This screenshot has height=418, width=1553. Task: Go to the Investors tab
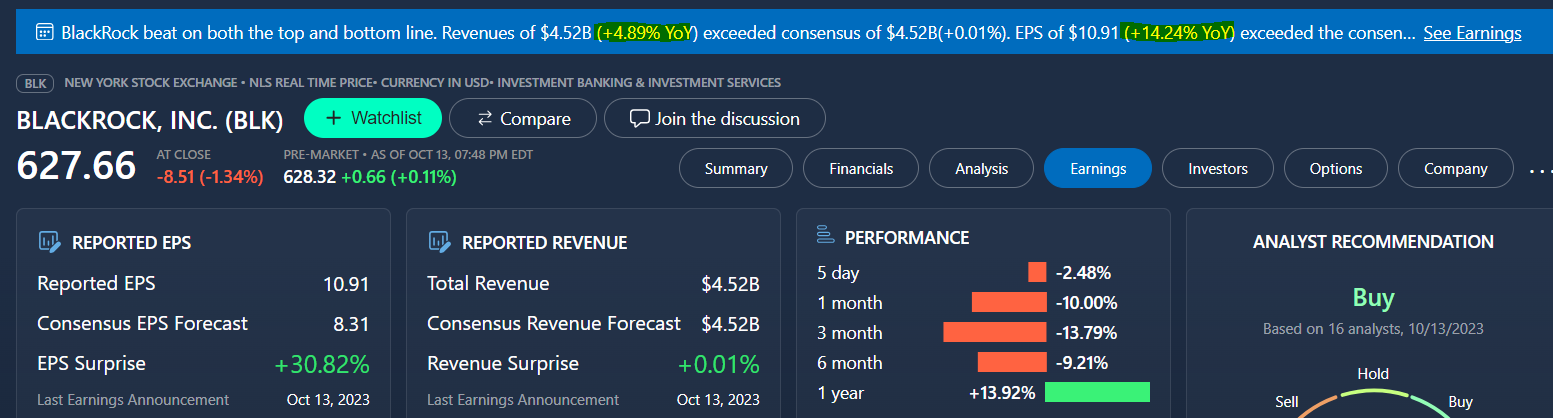(x=1218, y=169)
